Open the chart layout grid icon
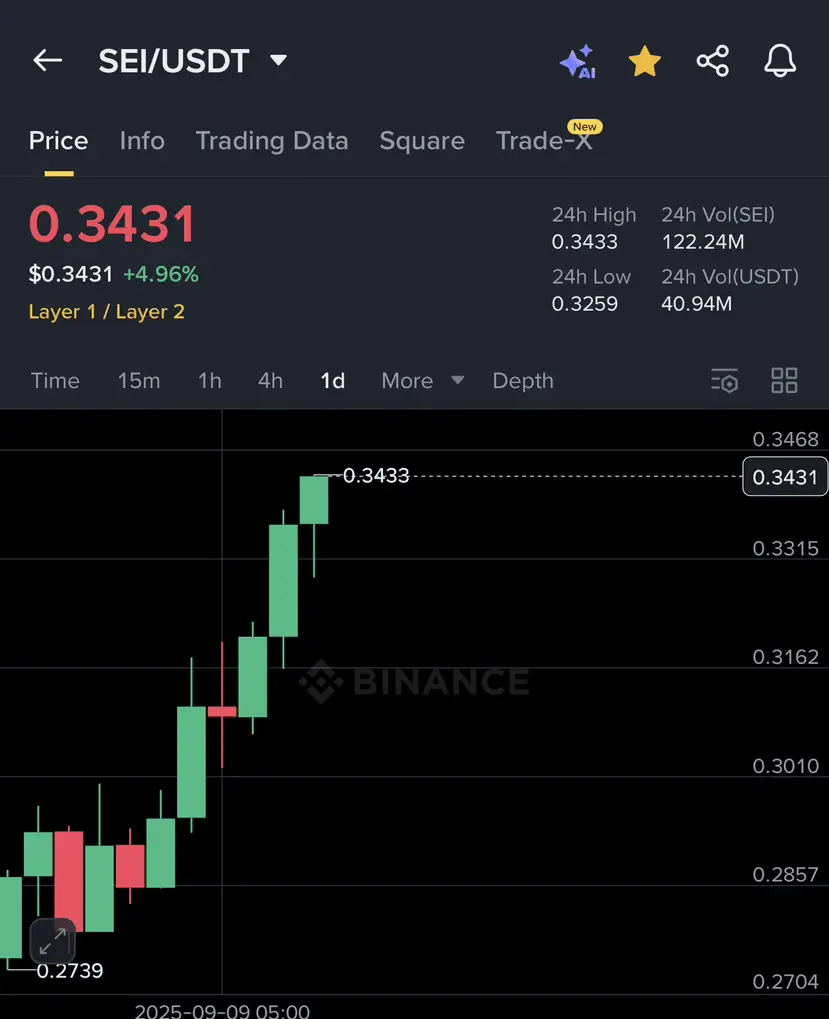The height and width of the screenshot is (1019, 829). (x=784, y=381)
